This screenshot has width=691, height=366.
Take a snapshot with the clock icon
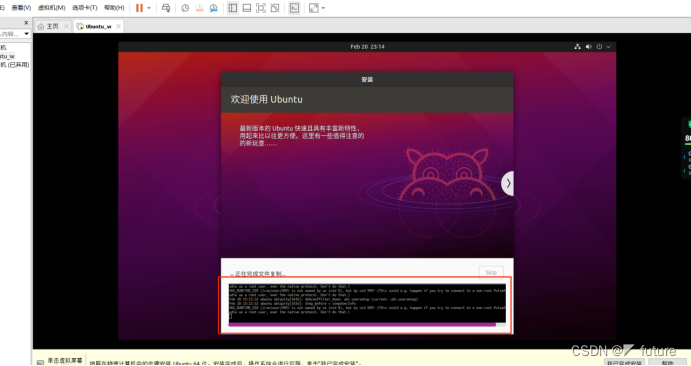(x=185, y=8)
